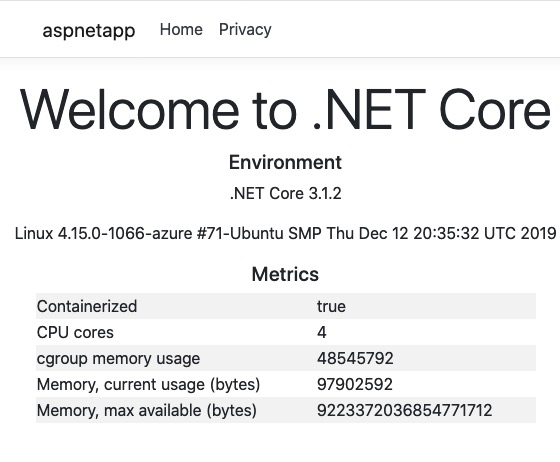Open the Privacy nav link
The width and height of the screenshot is (560, 462).
(245, 30)
